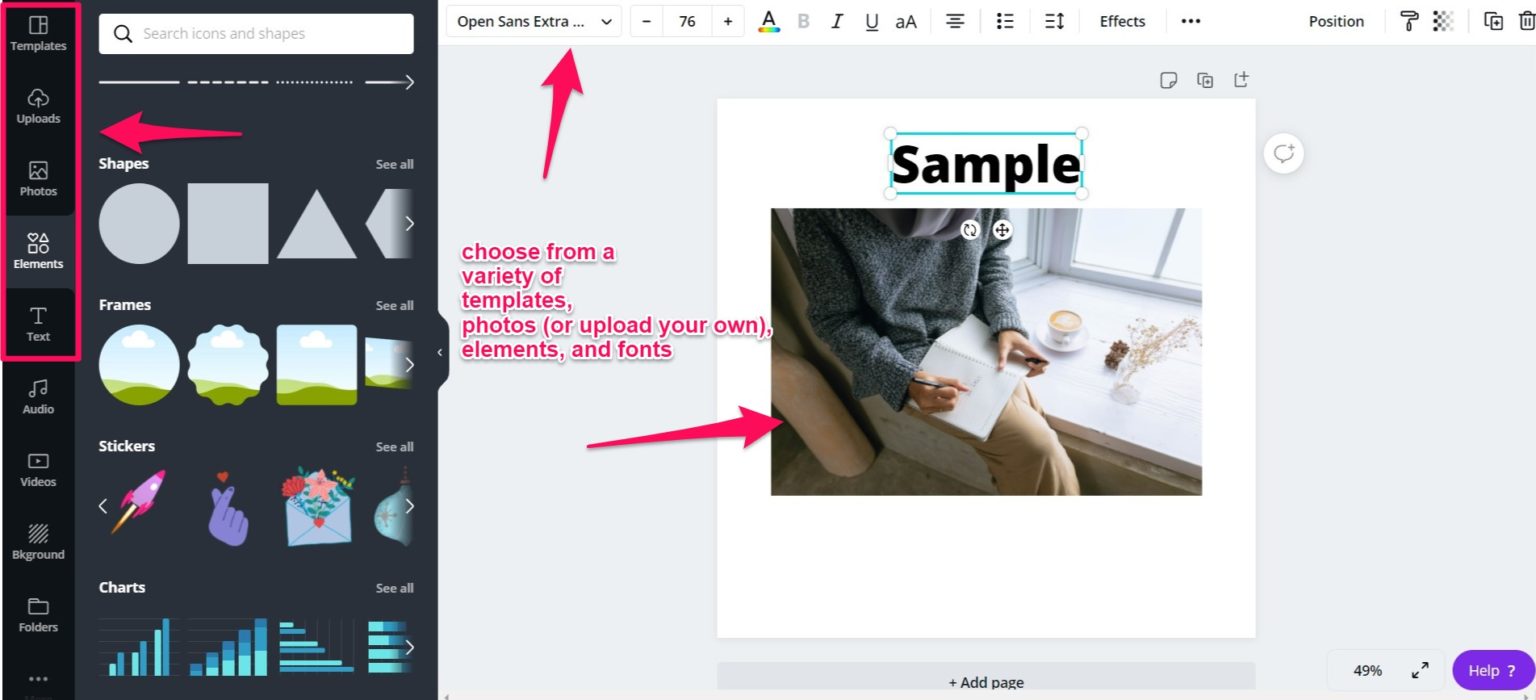Select the Videos sidebar icon

click(x=38, y=468)
